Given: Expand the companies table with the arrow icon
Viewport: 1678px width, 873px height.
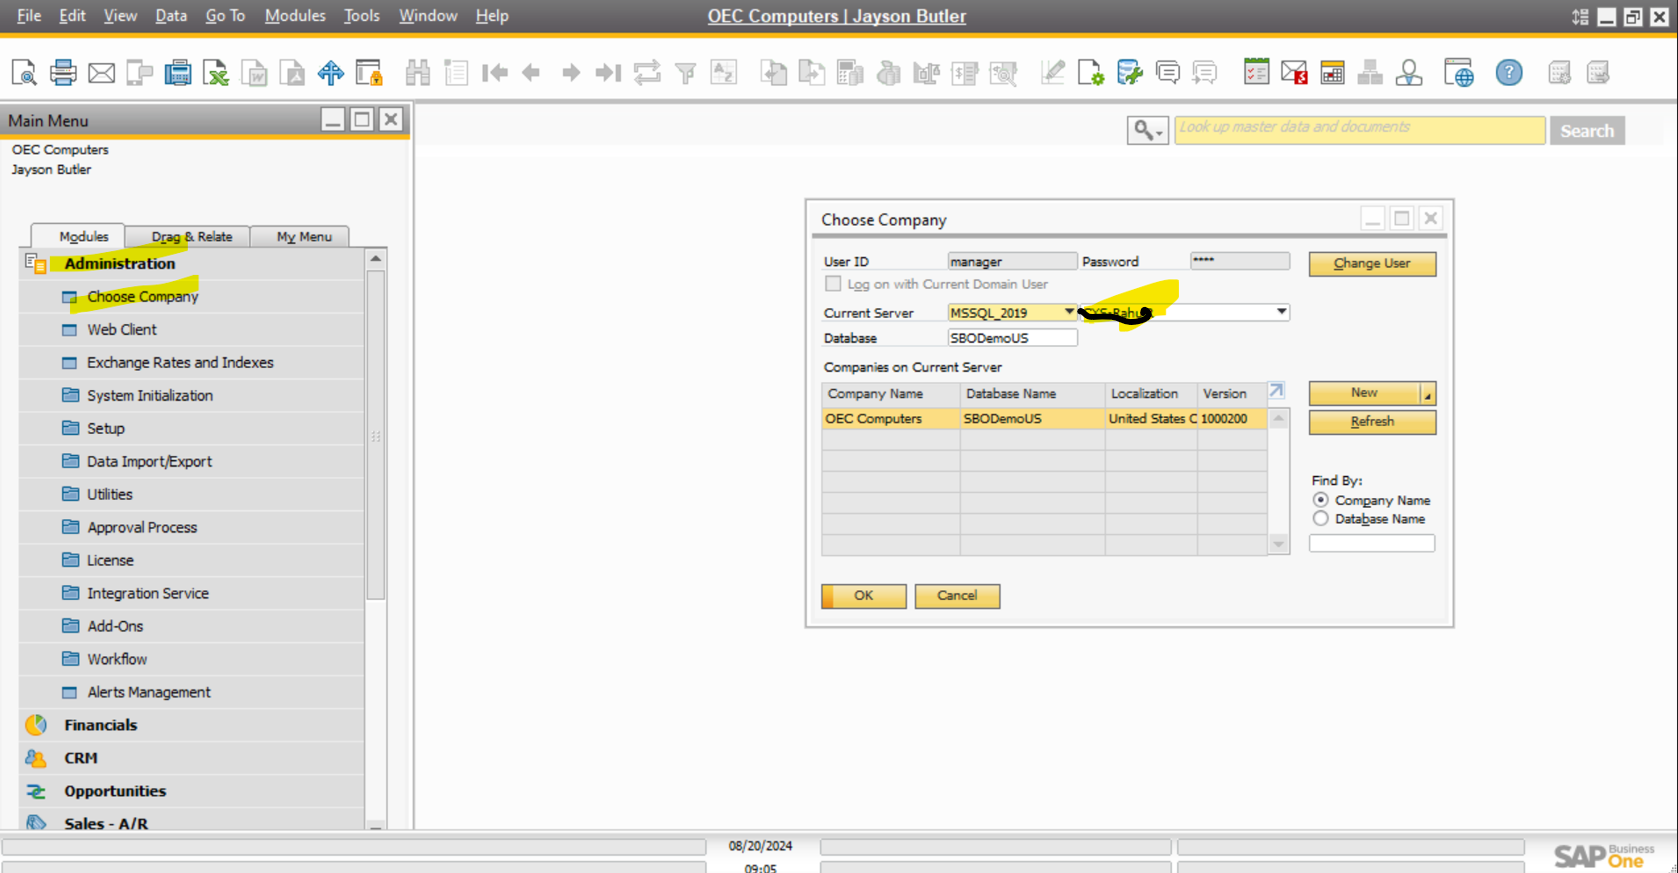Looking at the screenshot, I should 1277,391.
